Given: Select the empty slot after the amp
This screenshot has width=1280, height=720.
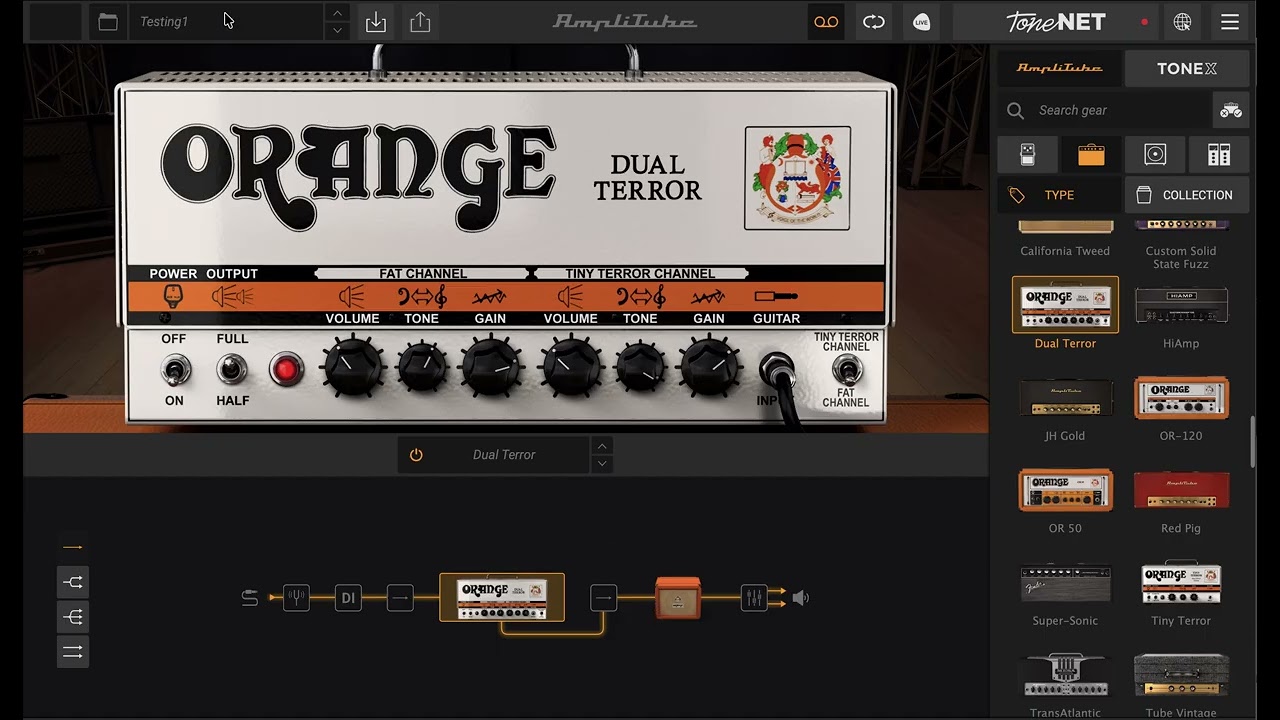Looking at the screenshot, I should (x=604, y=598).
